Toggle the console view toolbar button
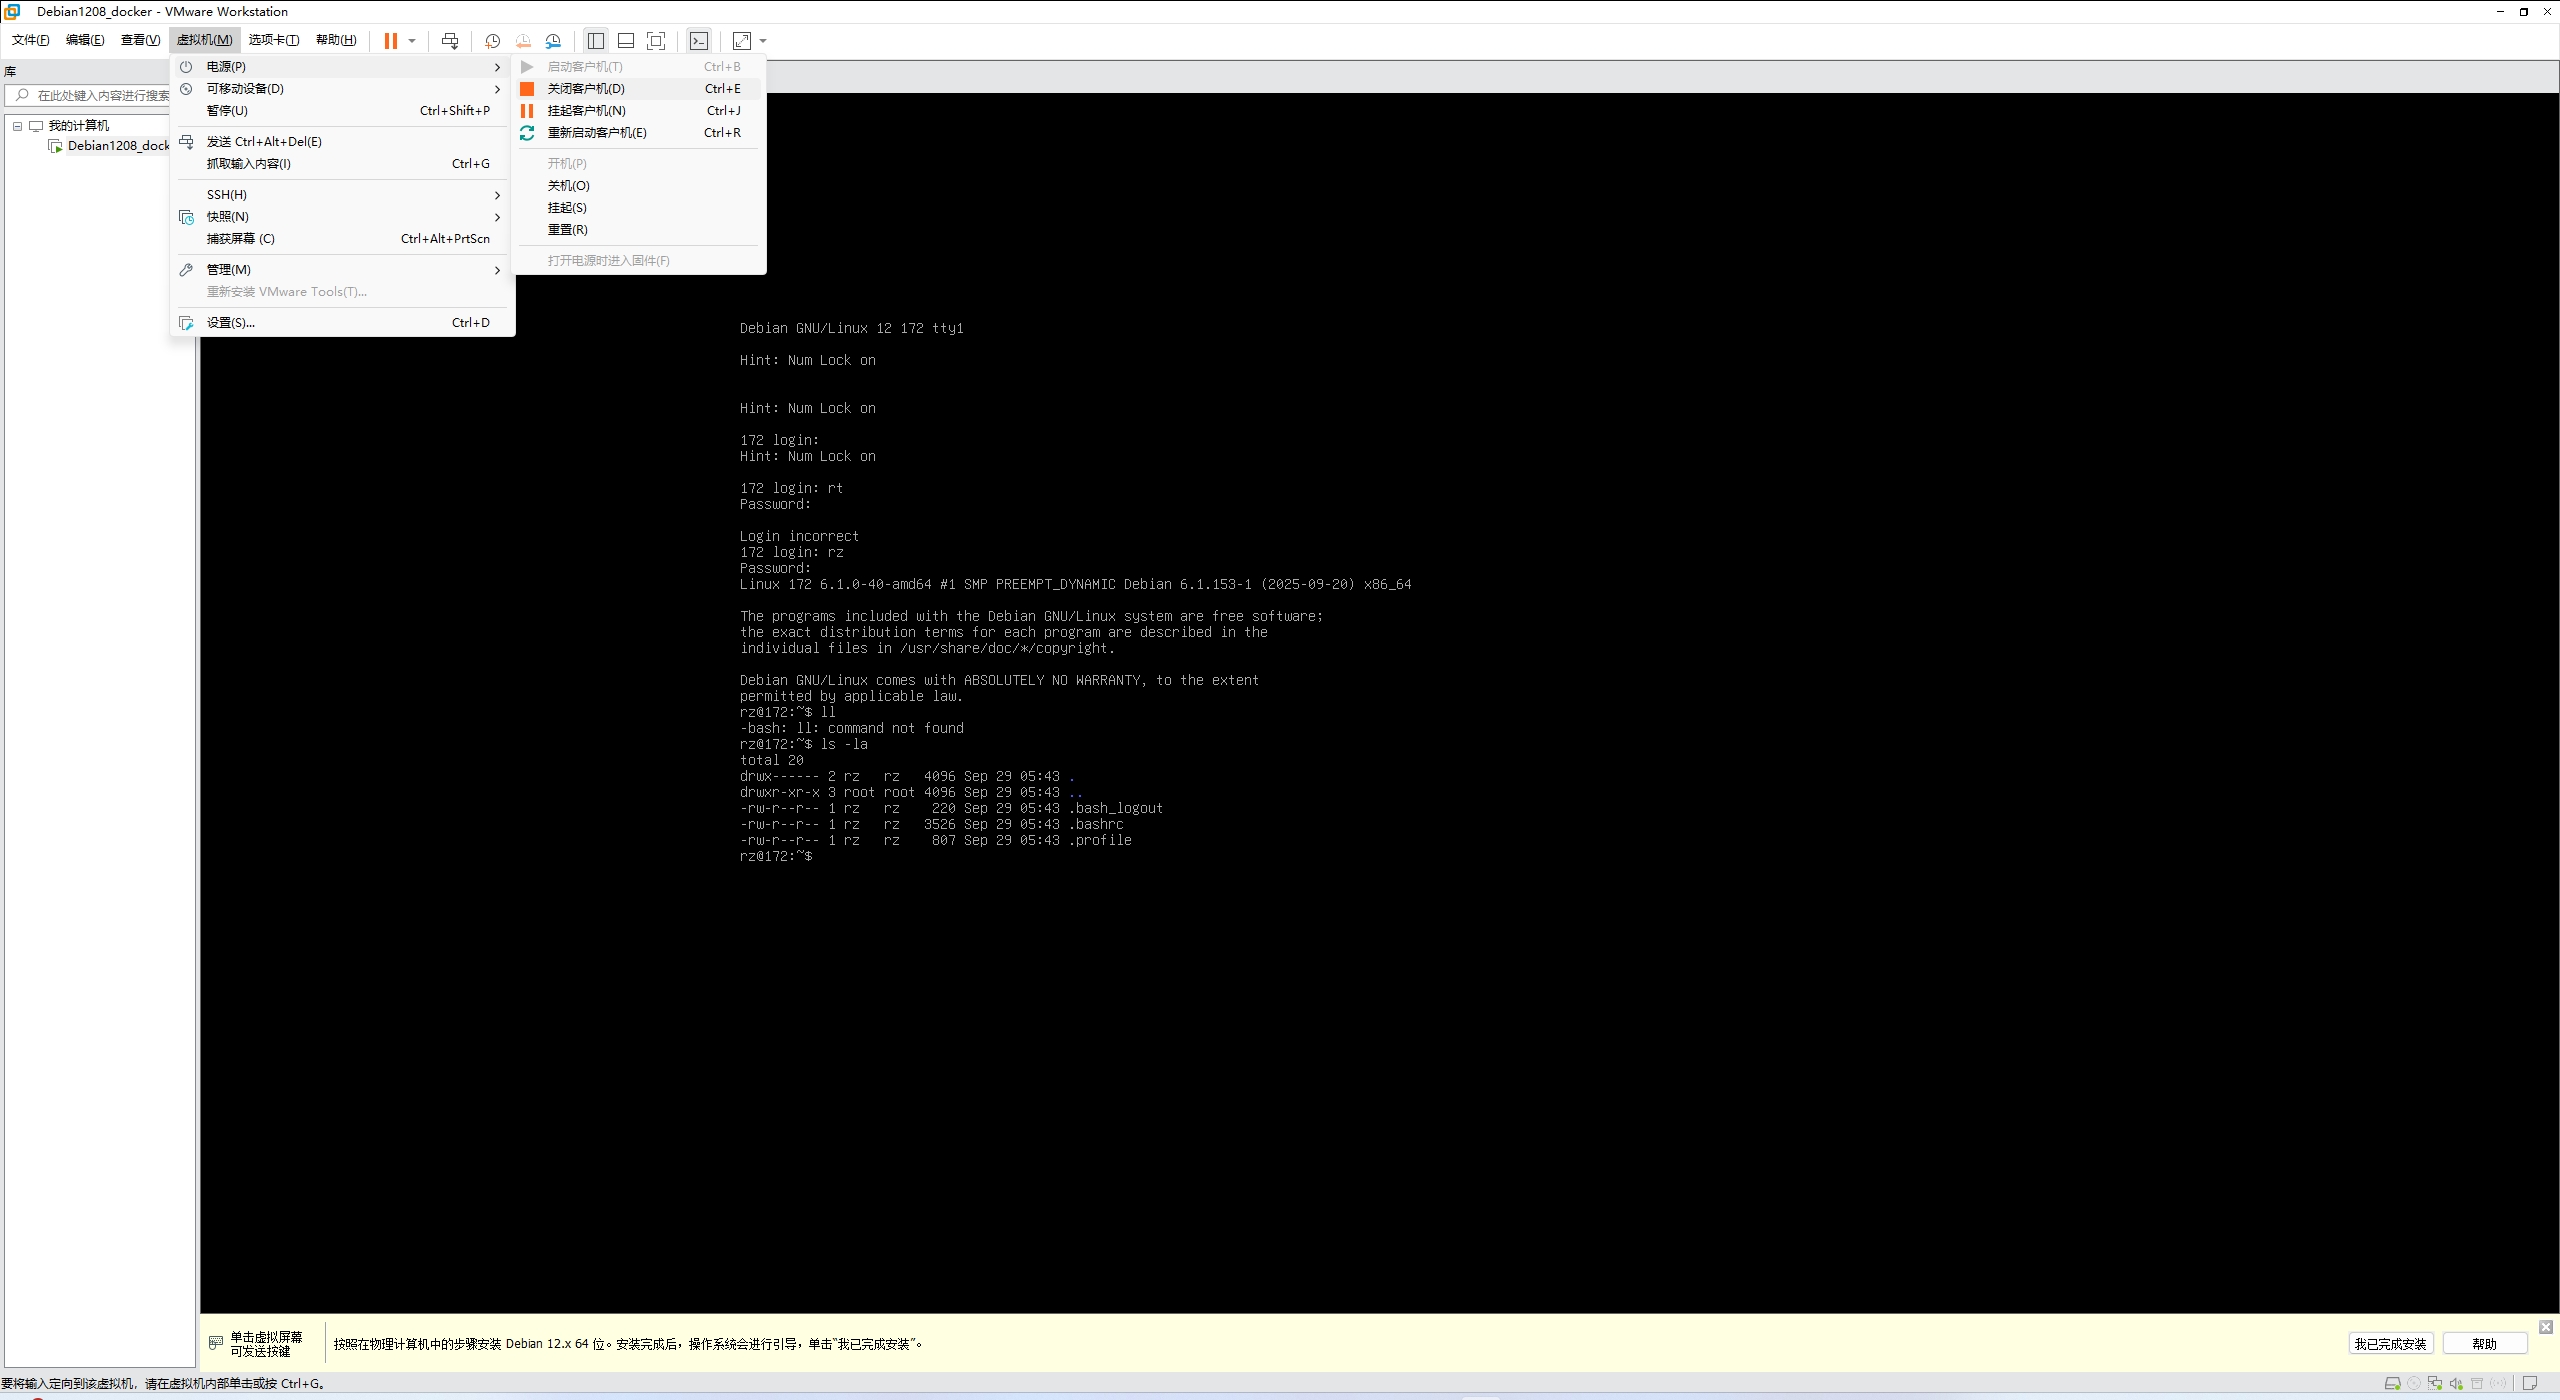Screen dimensions: 2560x1400 point(699,41)
